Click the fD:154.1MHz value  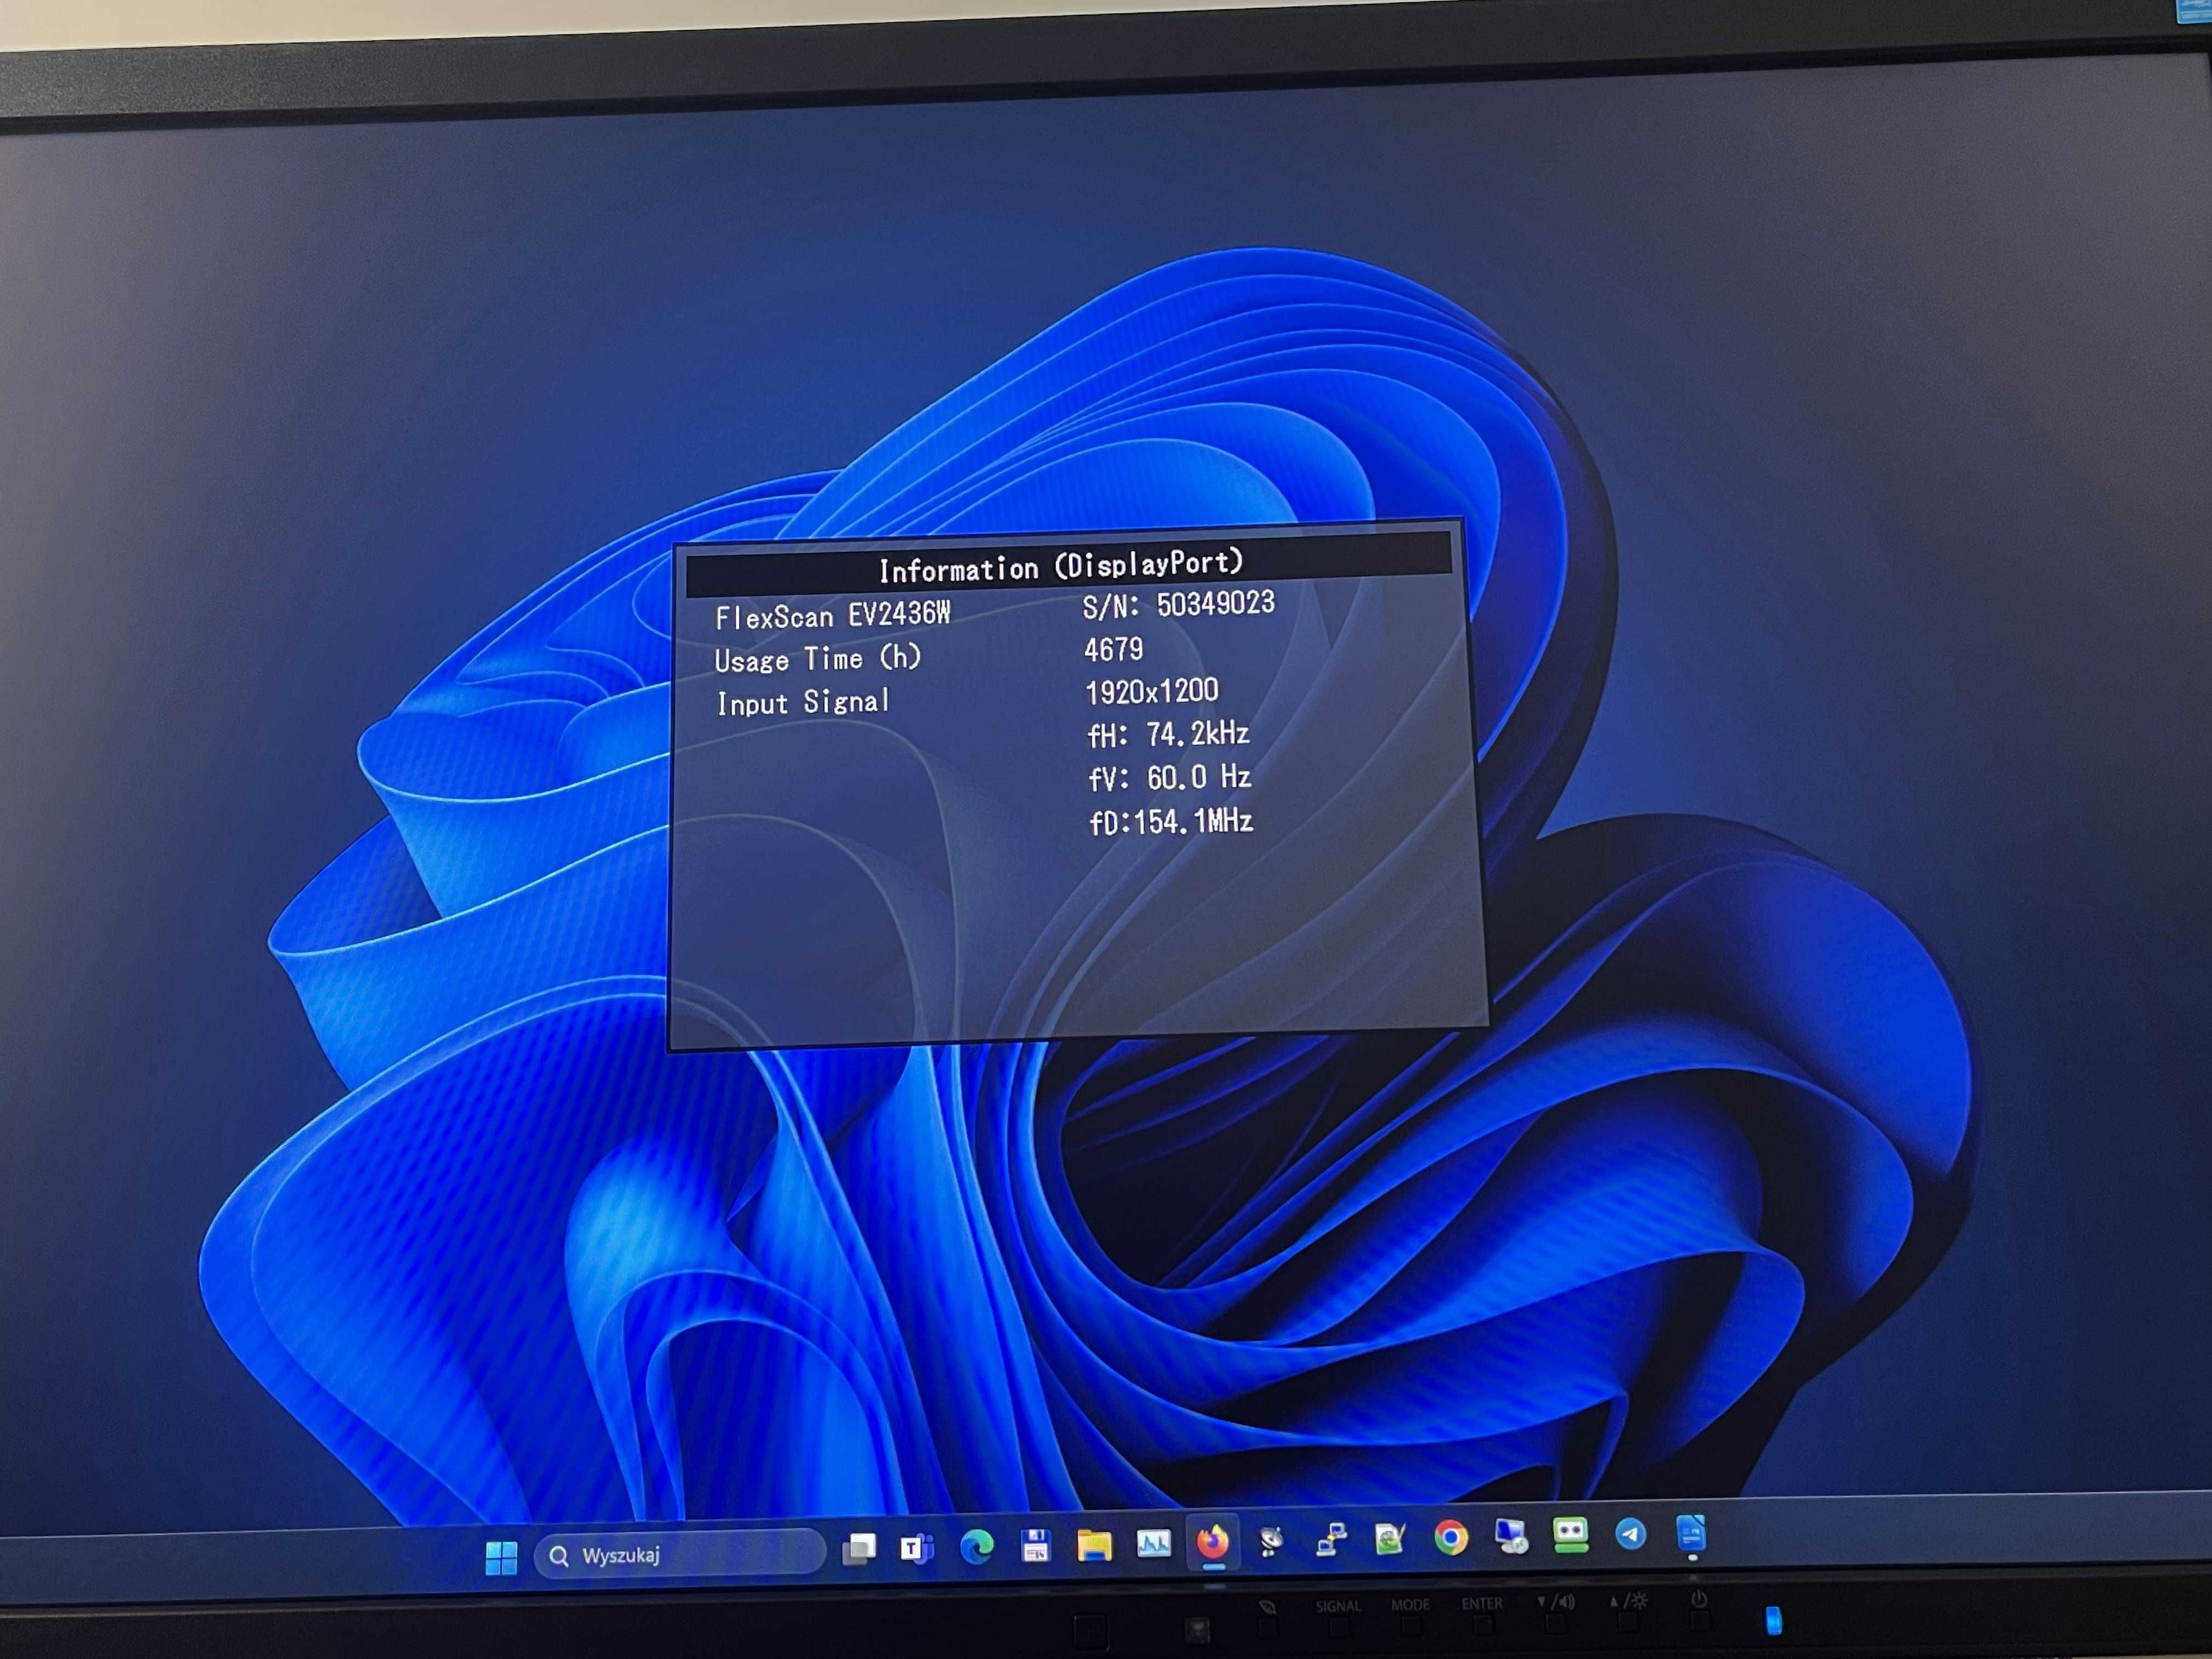click(x=1170, y=822)
